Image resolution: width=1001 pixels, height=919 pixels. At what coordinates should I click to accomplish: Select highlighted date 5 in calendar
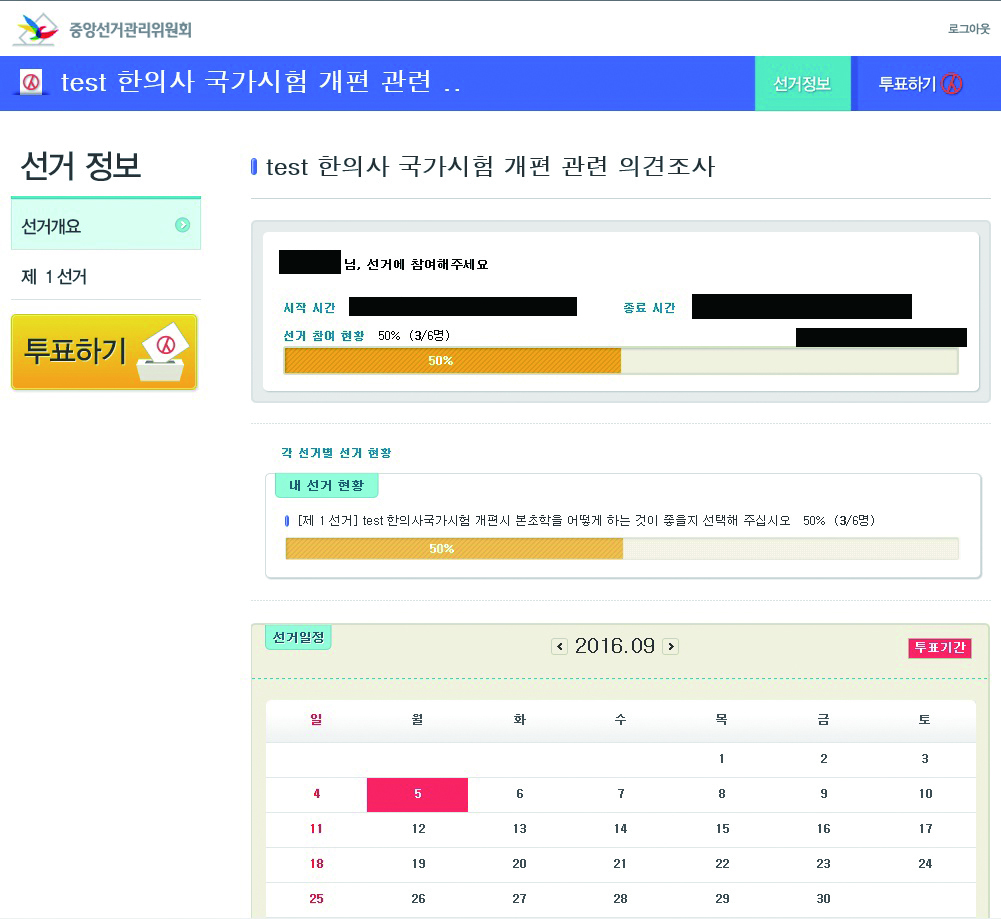(x=417, y=794)
